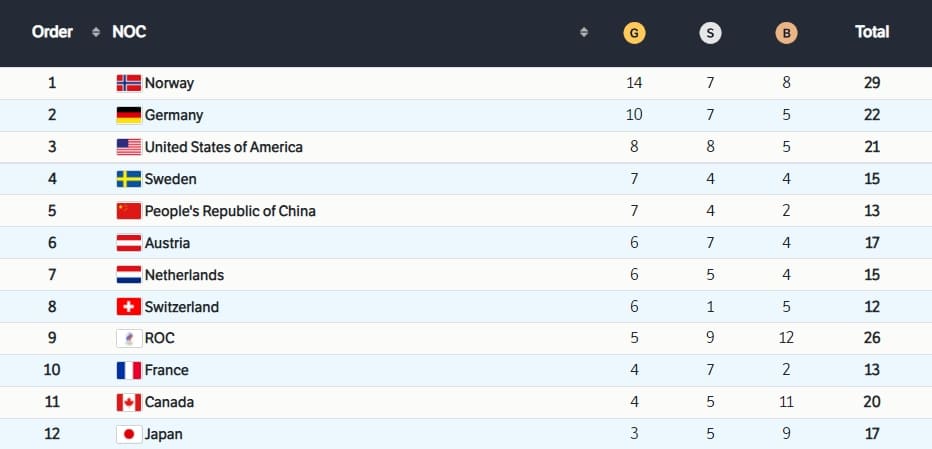Sort by gold medal column icon

[633, 33]
